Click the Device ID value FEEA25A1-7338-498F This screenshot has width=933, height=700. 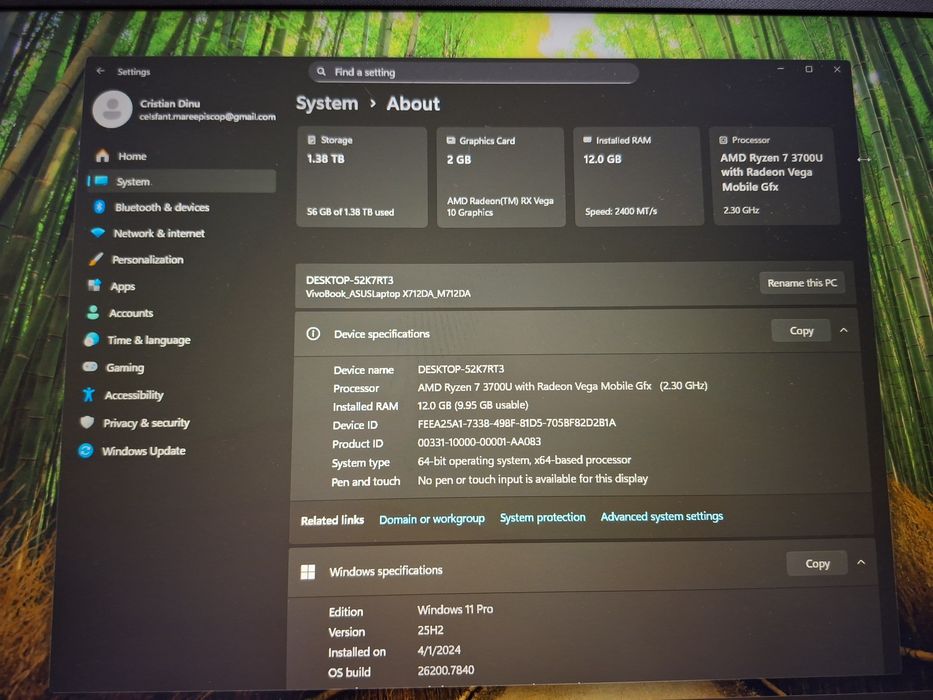pos(516,423)
